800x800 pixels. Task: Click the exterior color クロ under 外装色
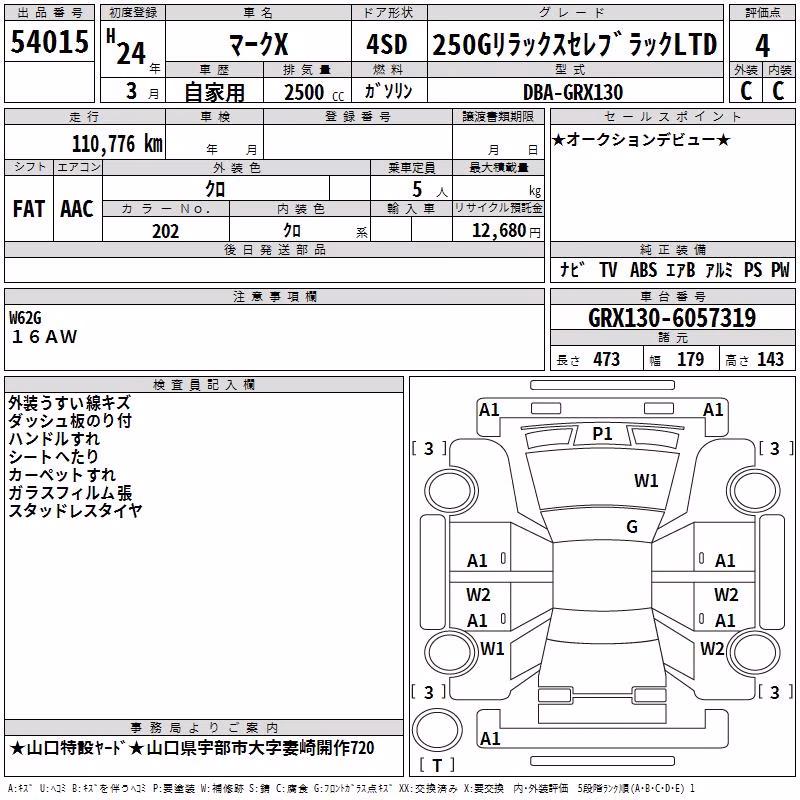pos(215,189)
